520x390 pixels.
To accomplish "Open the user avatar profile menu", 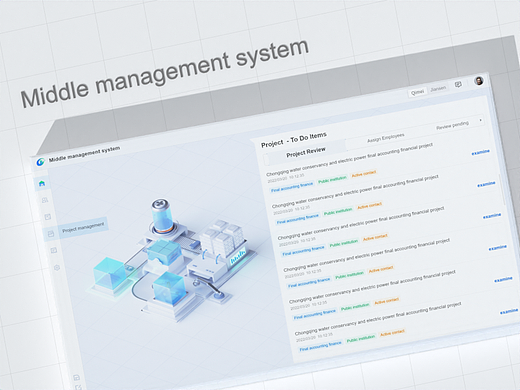I will 479,81.
